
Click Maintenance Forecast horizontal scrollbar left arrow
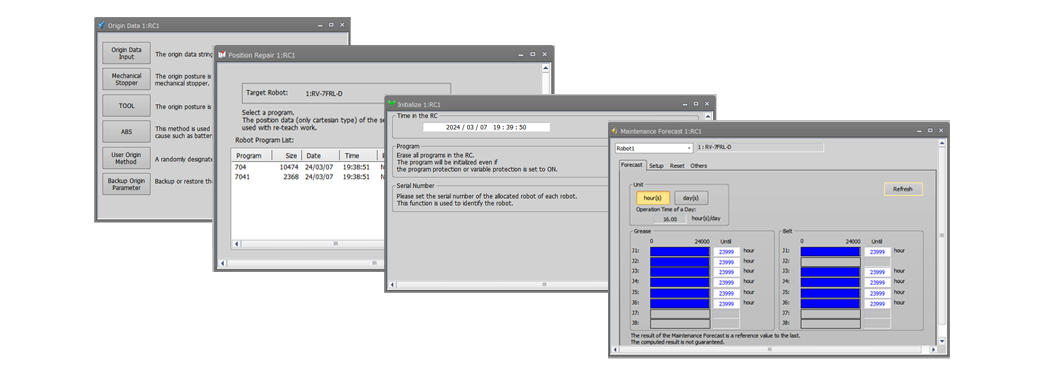615,350
